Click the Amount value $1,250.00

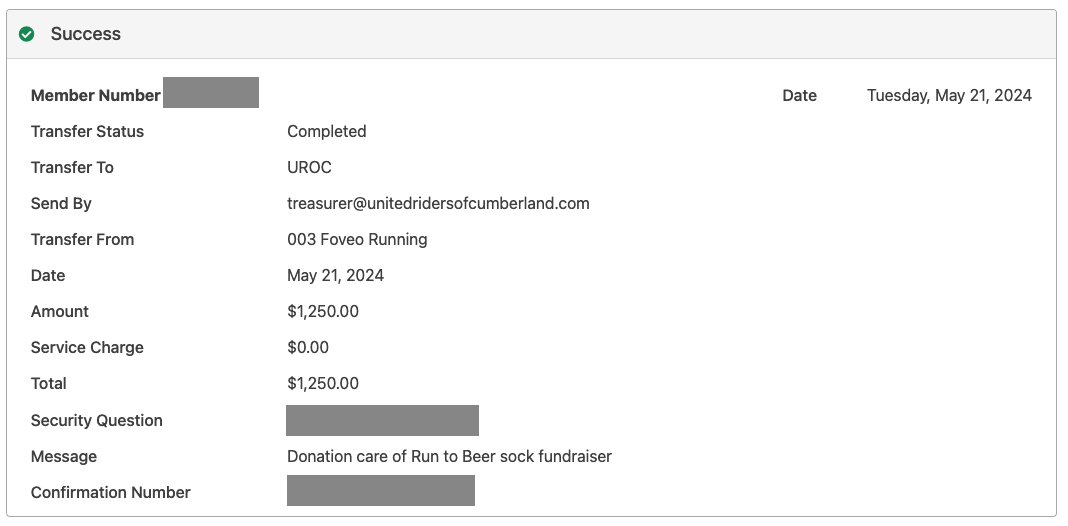[323, 312]
